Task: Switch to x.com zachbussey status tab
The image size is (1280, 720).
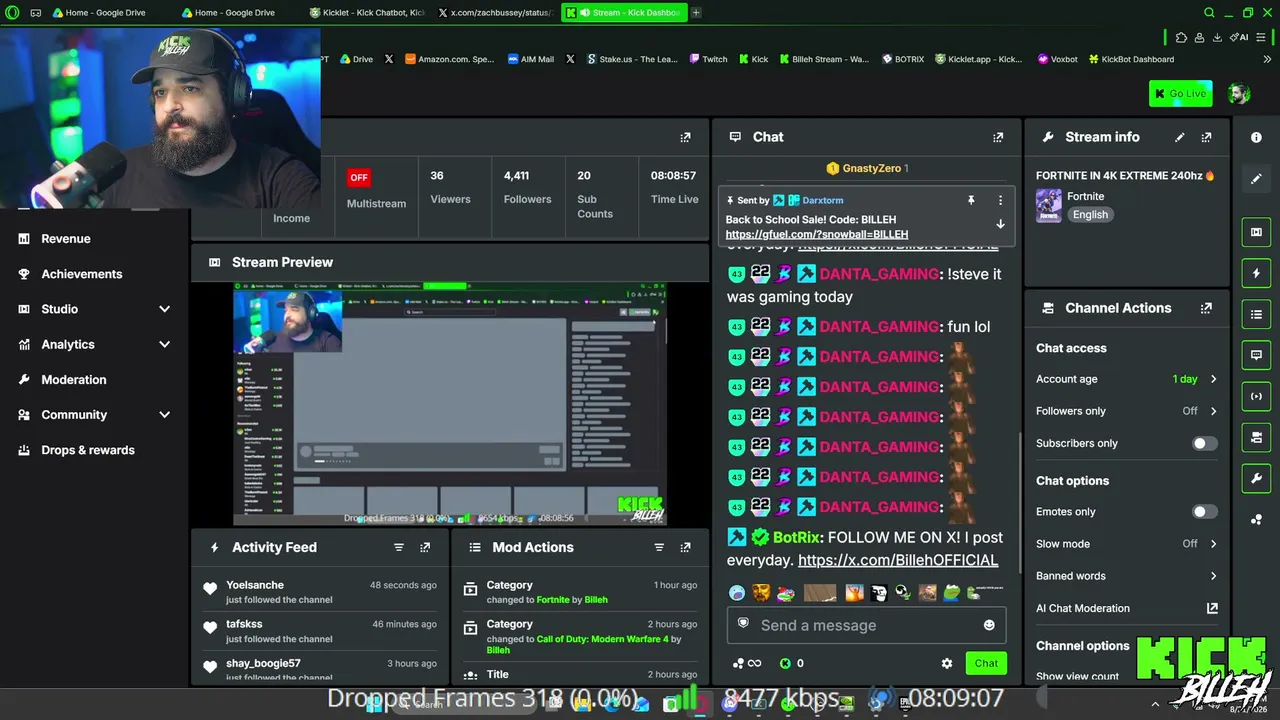Action: click(494, 13)
